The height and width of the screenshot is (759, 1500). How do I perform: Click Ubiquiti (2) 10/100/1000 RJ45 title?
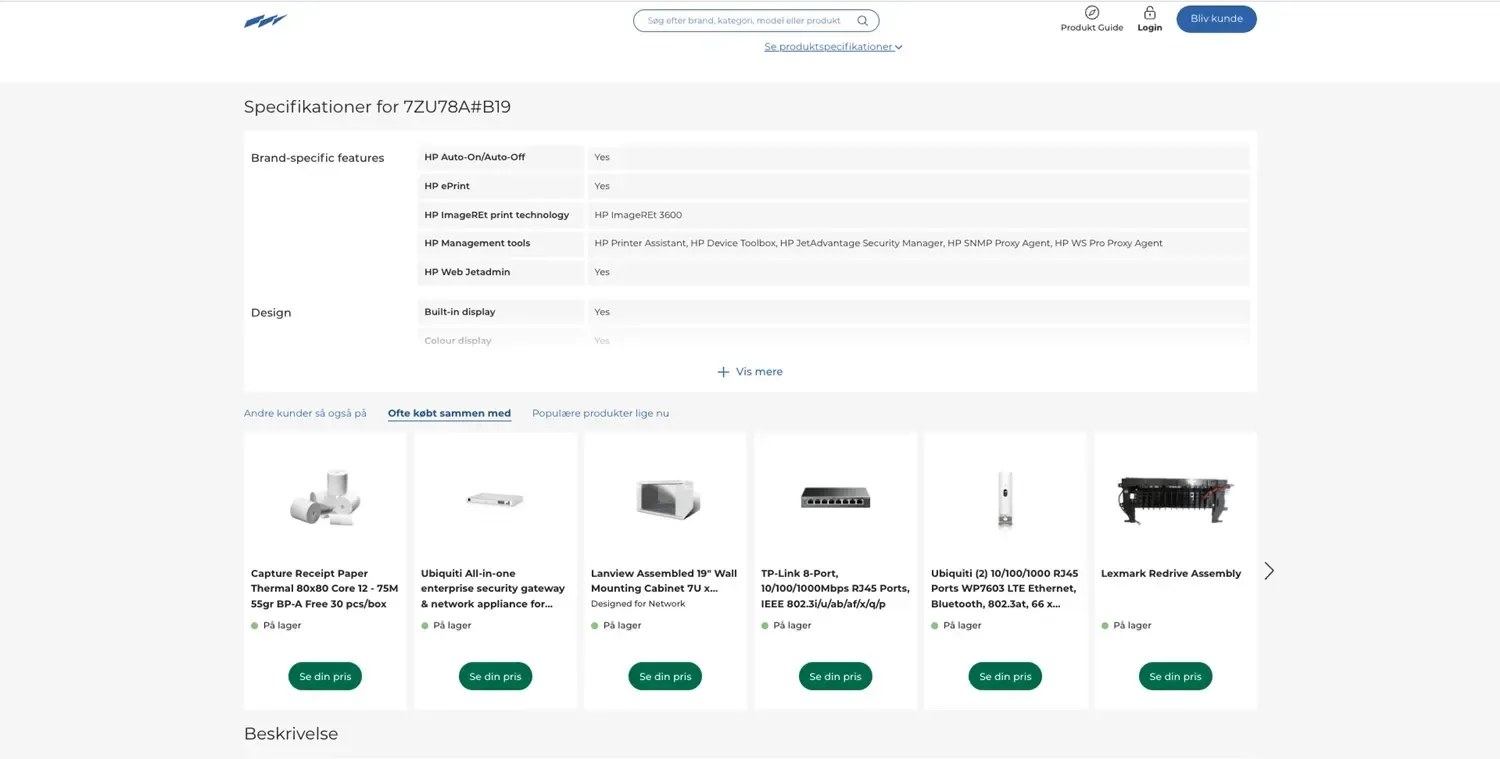point(1005,589)
